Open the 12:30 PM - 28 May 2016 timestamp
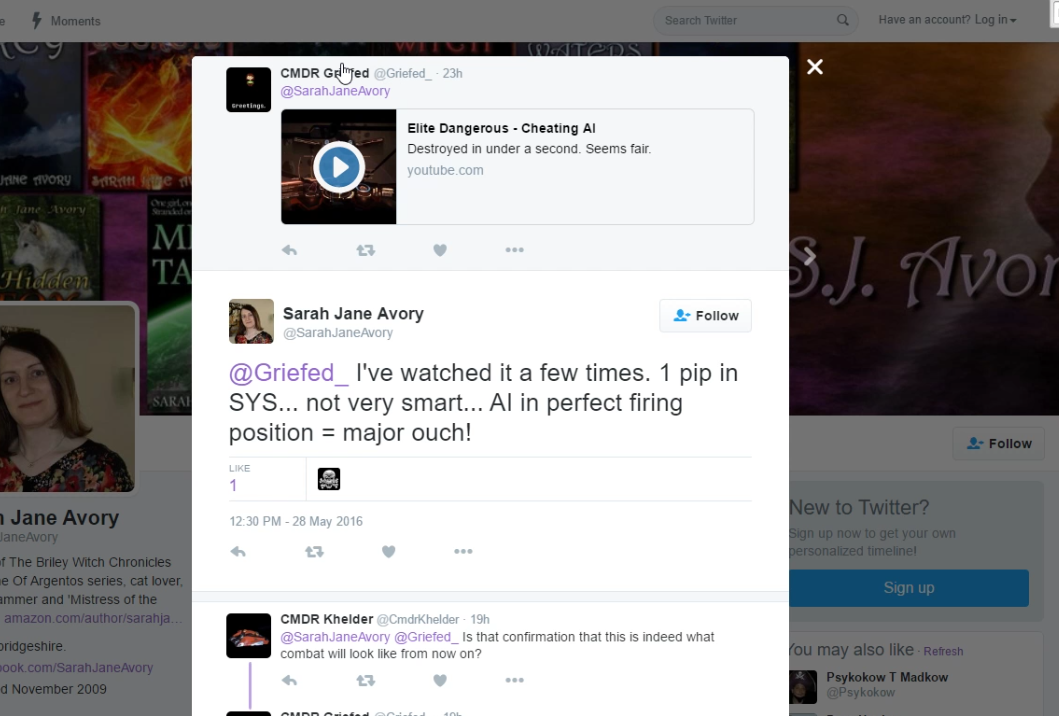Screen dimensions: 1059x716 pos(296,521)
